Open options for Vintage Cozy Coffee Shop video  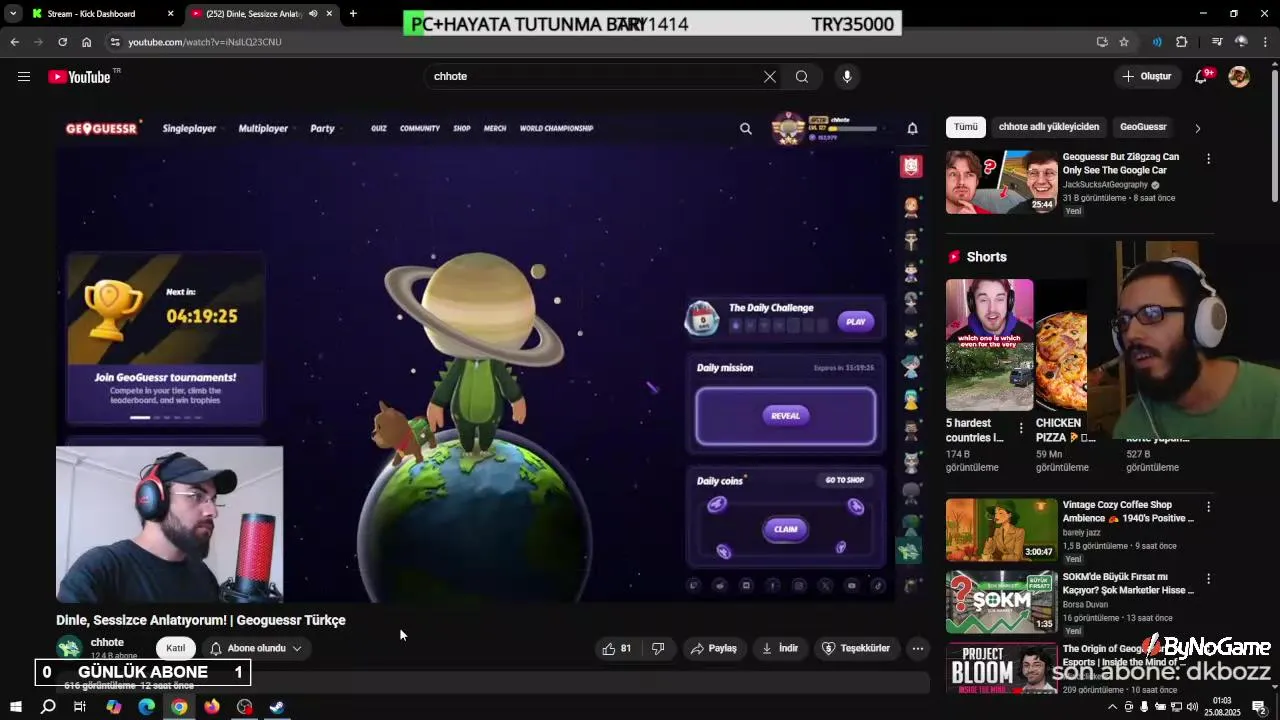1208,507
